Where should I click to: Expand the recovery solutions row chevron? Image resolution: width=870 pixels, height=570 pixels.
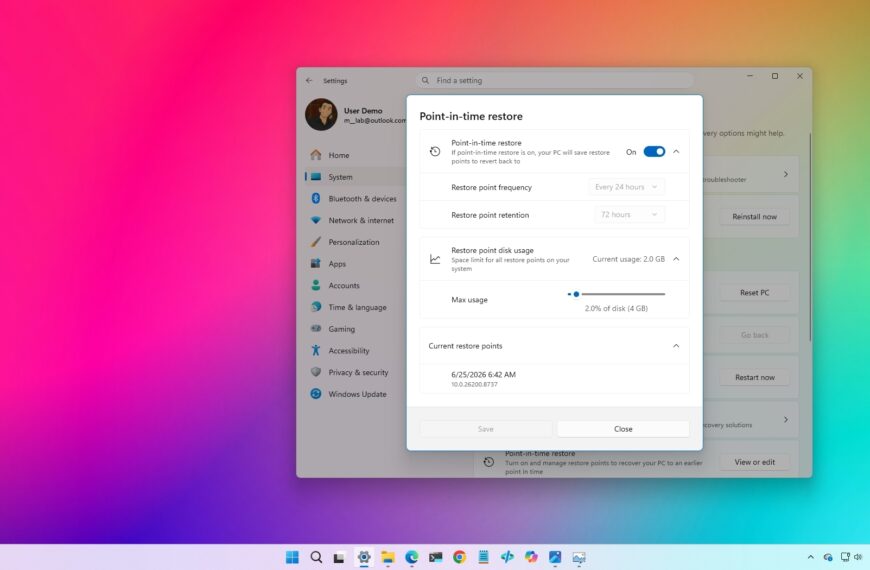click(x=786, y=420)
